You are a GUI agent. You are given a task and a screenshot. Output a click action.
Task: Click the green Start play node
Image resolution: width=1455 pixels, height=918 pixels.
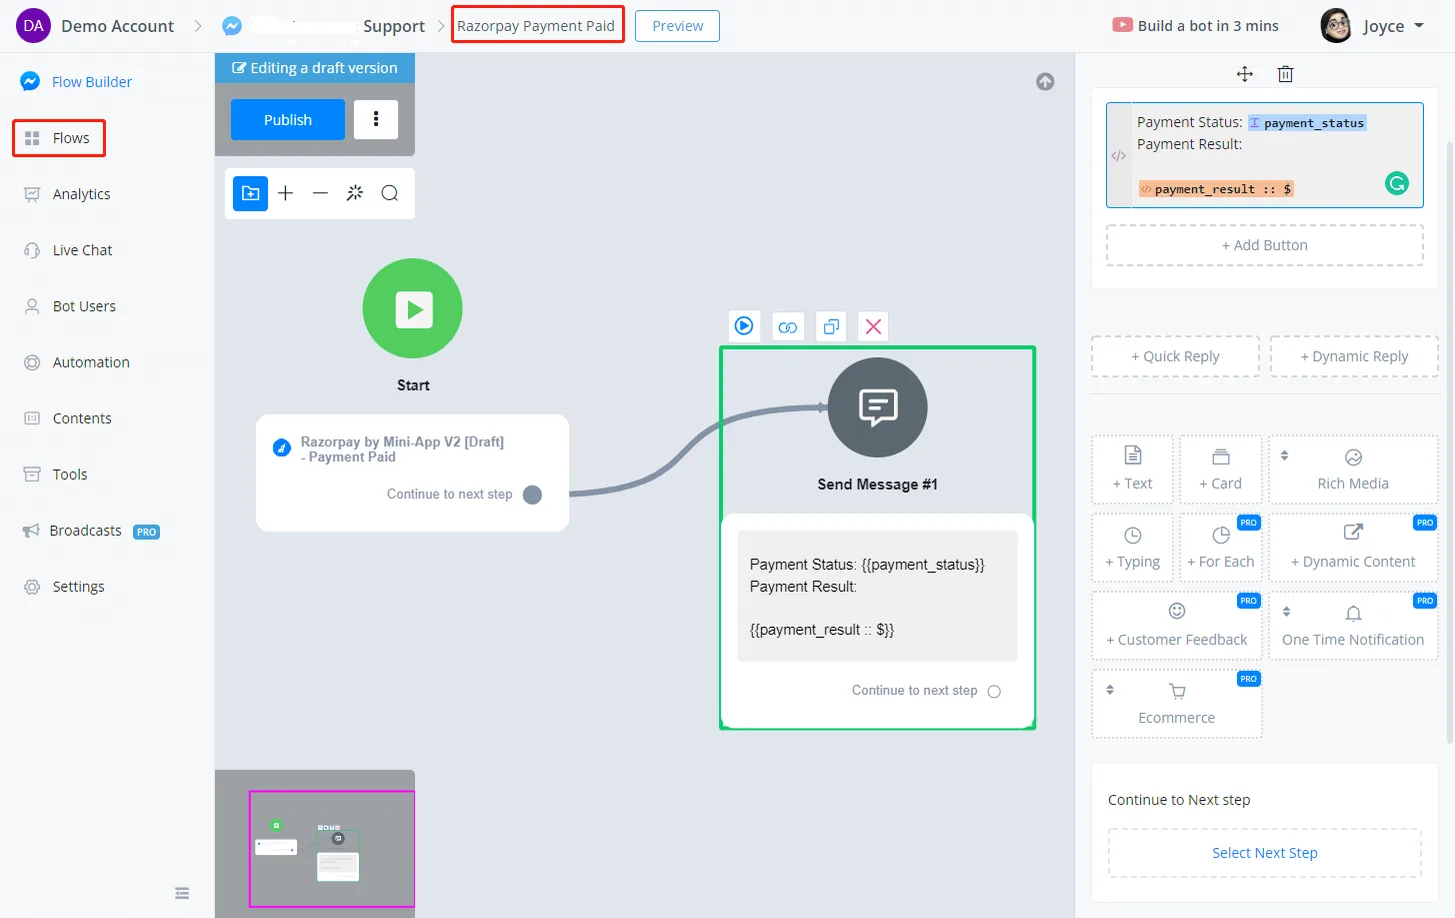pos(413,308)
